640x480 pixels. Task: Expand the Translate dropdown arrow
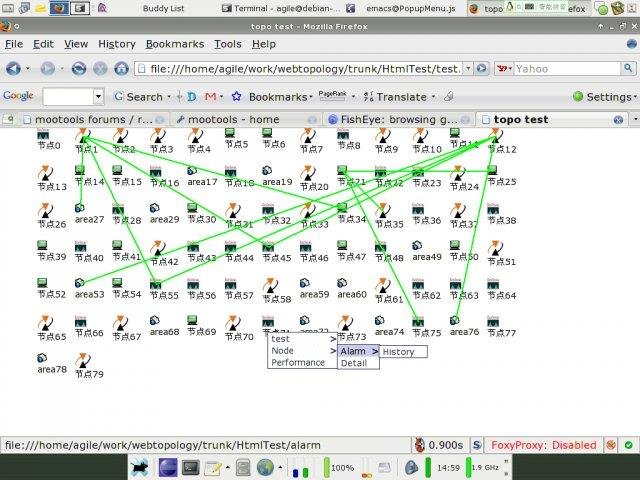tap(433, 97)
